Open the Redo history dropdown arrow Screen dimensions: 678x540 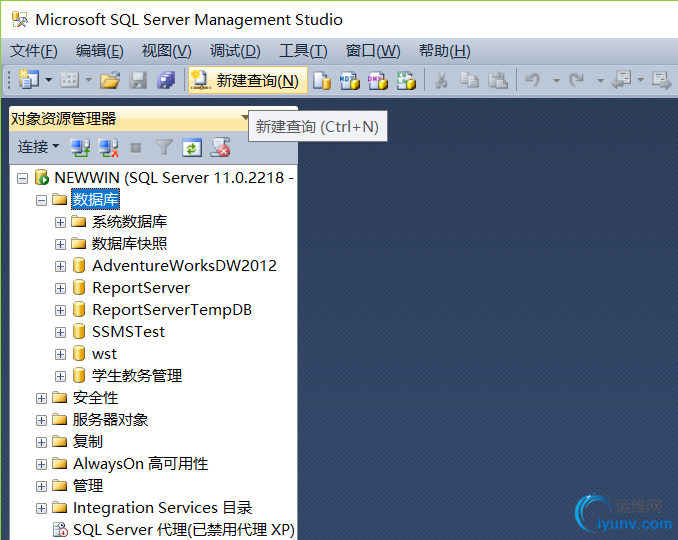point(600,80)
